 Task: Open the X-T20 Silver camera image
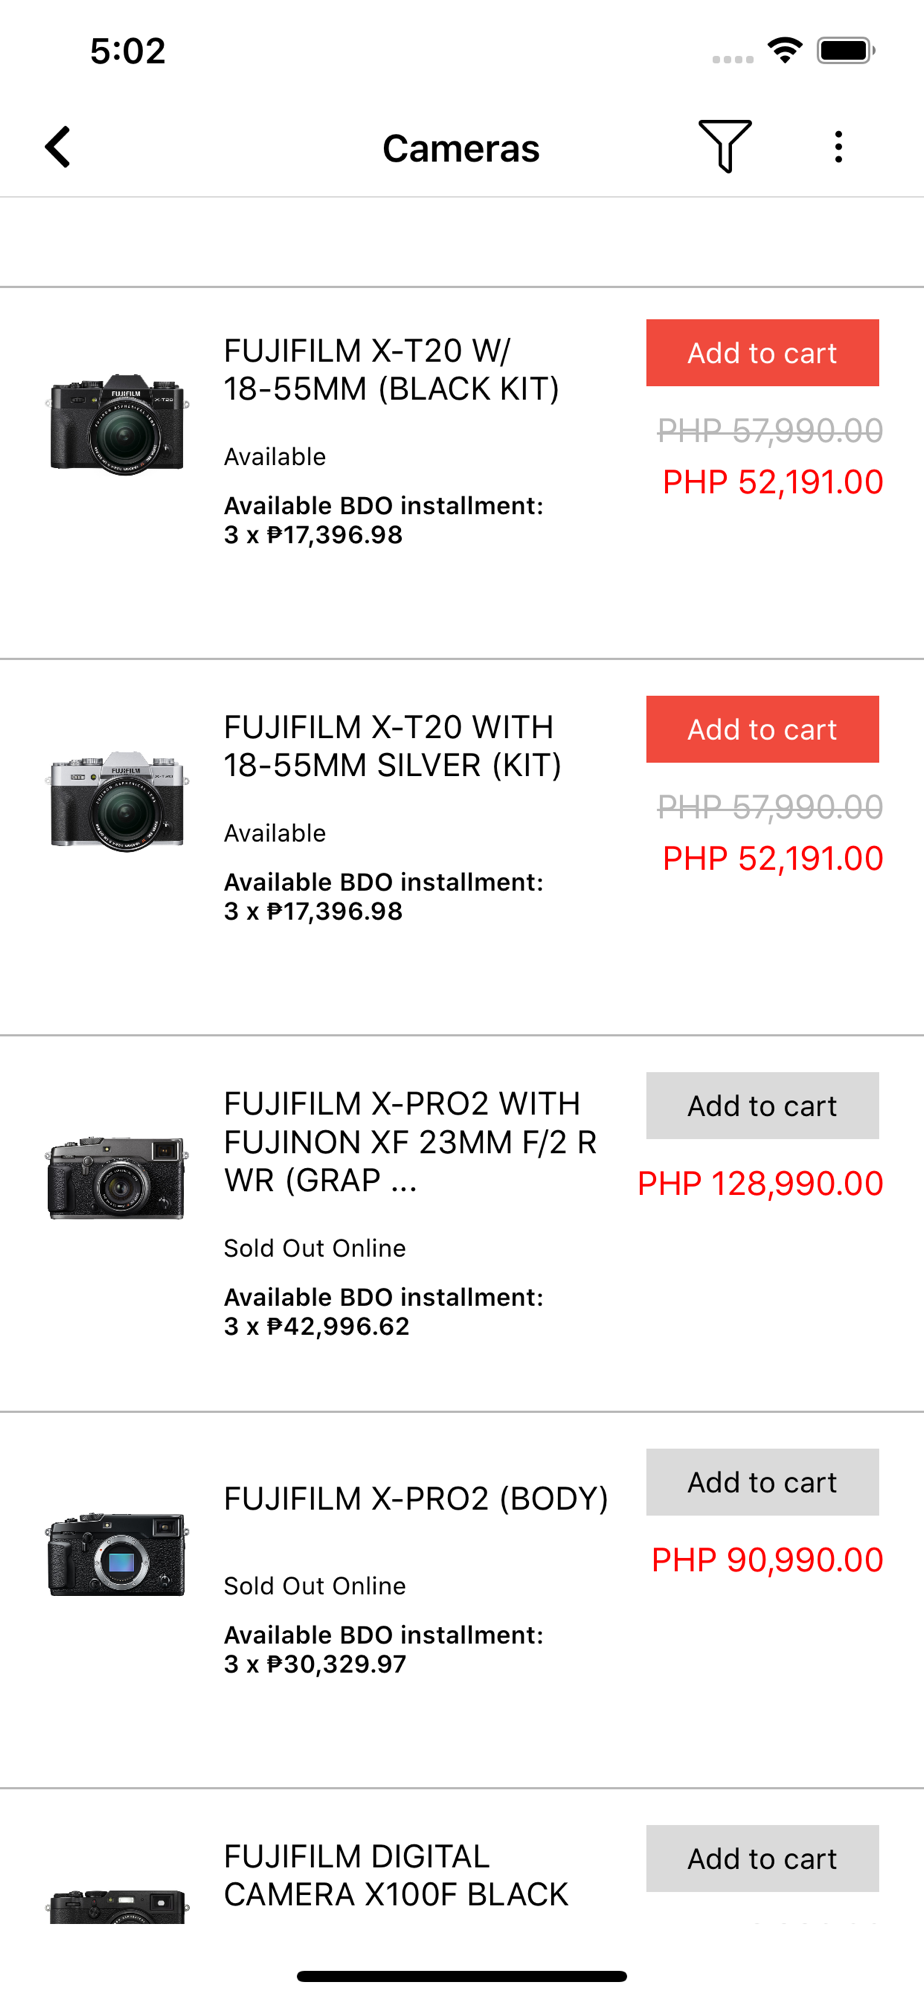117,800
